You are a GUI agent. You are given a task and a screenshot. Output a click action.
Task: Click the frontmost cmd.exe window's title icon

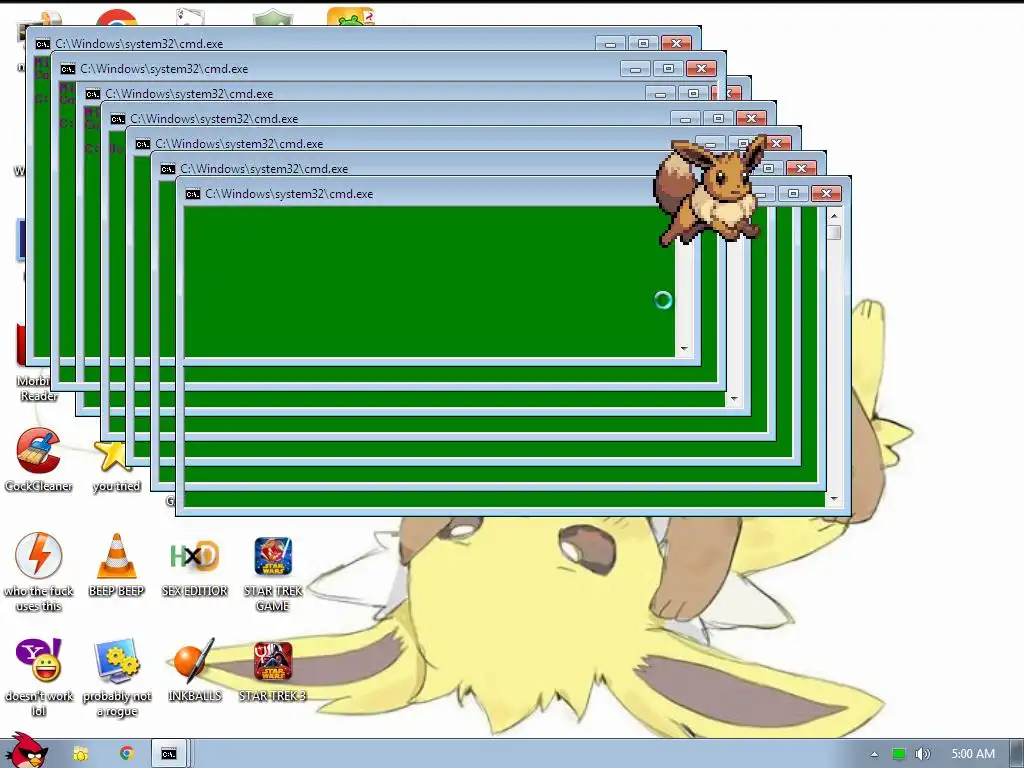click(x=193, y=194)
